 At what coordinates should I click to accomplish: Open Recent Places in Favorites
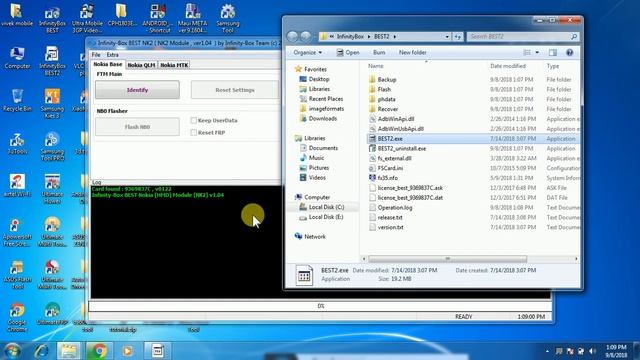321,99
